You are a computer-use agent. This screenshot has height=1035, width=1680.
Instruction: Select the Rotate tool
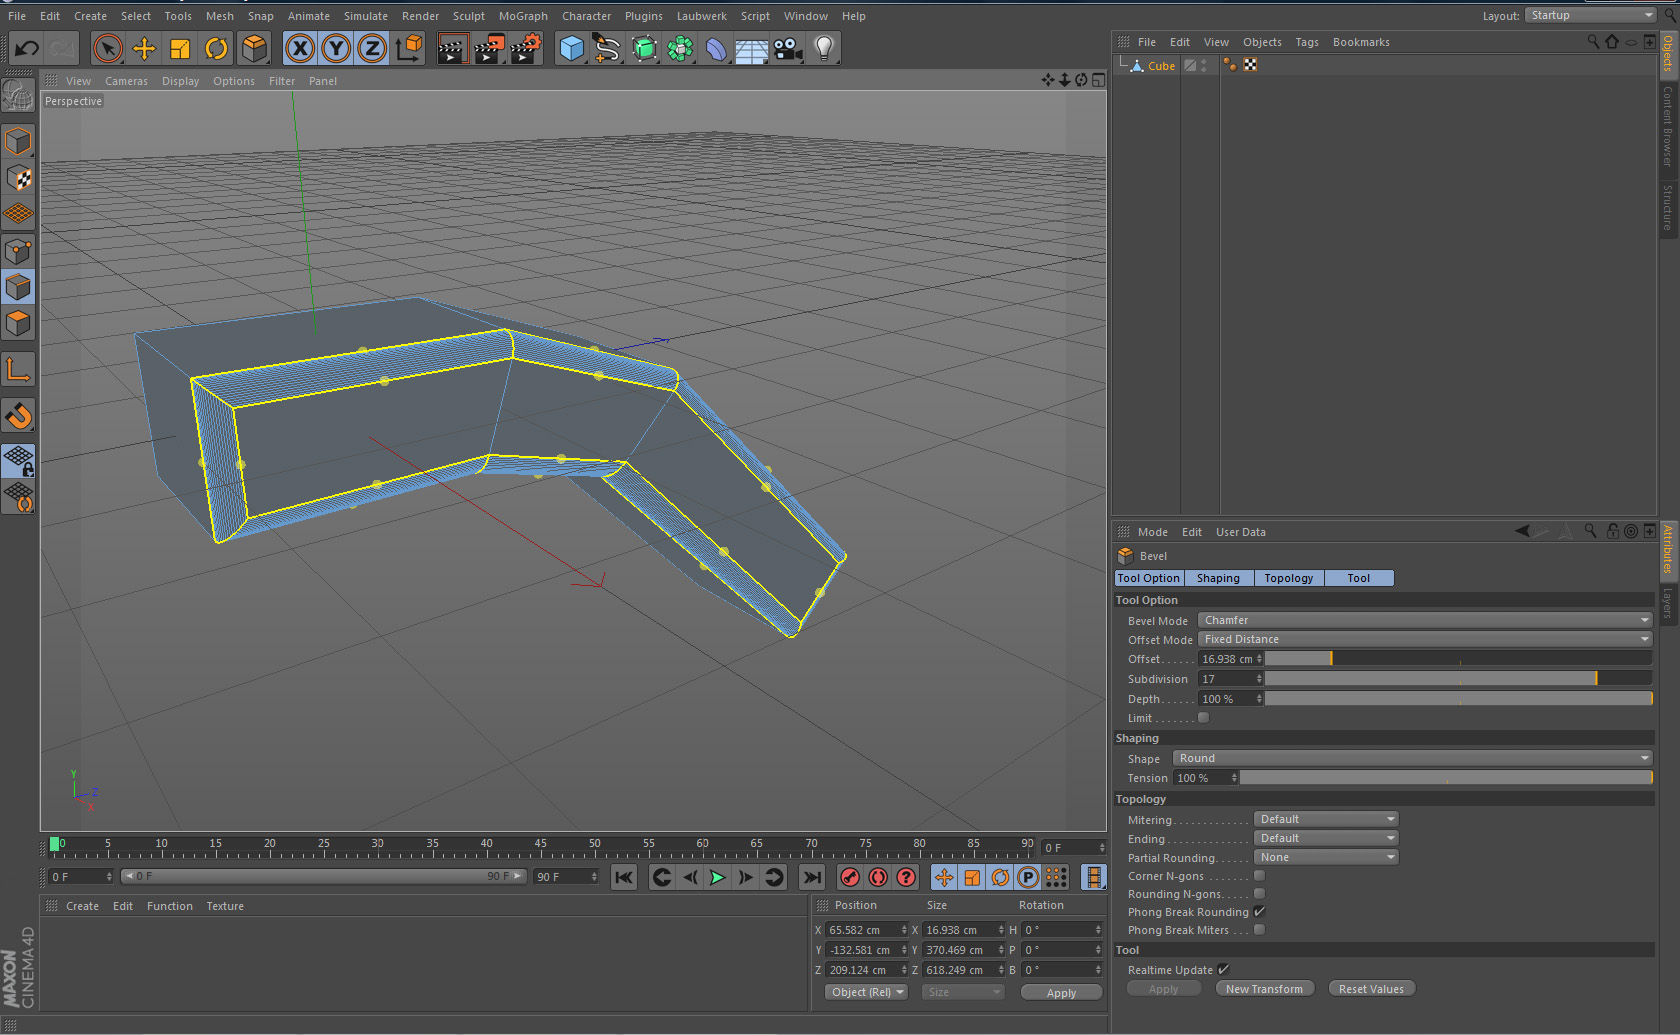pos(216,48)
